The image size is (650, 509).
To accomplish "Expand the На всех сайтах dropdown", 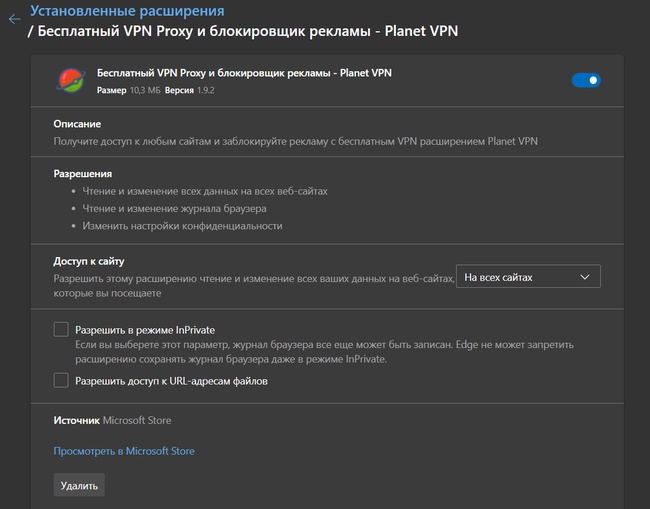I will (528, 276).
